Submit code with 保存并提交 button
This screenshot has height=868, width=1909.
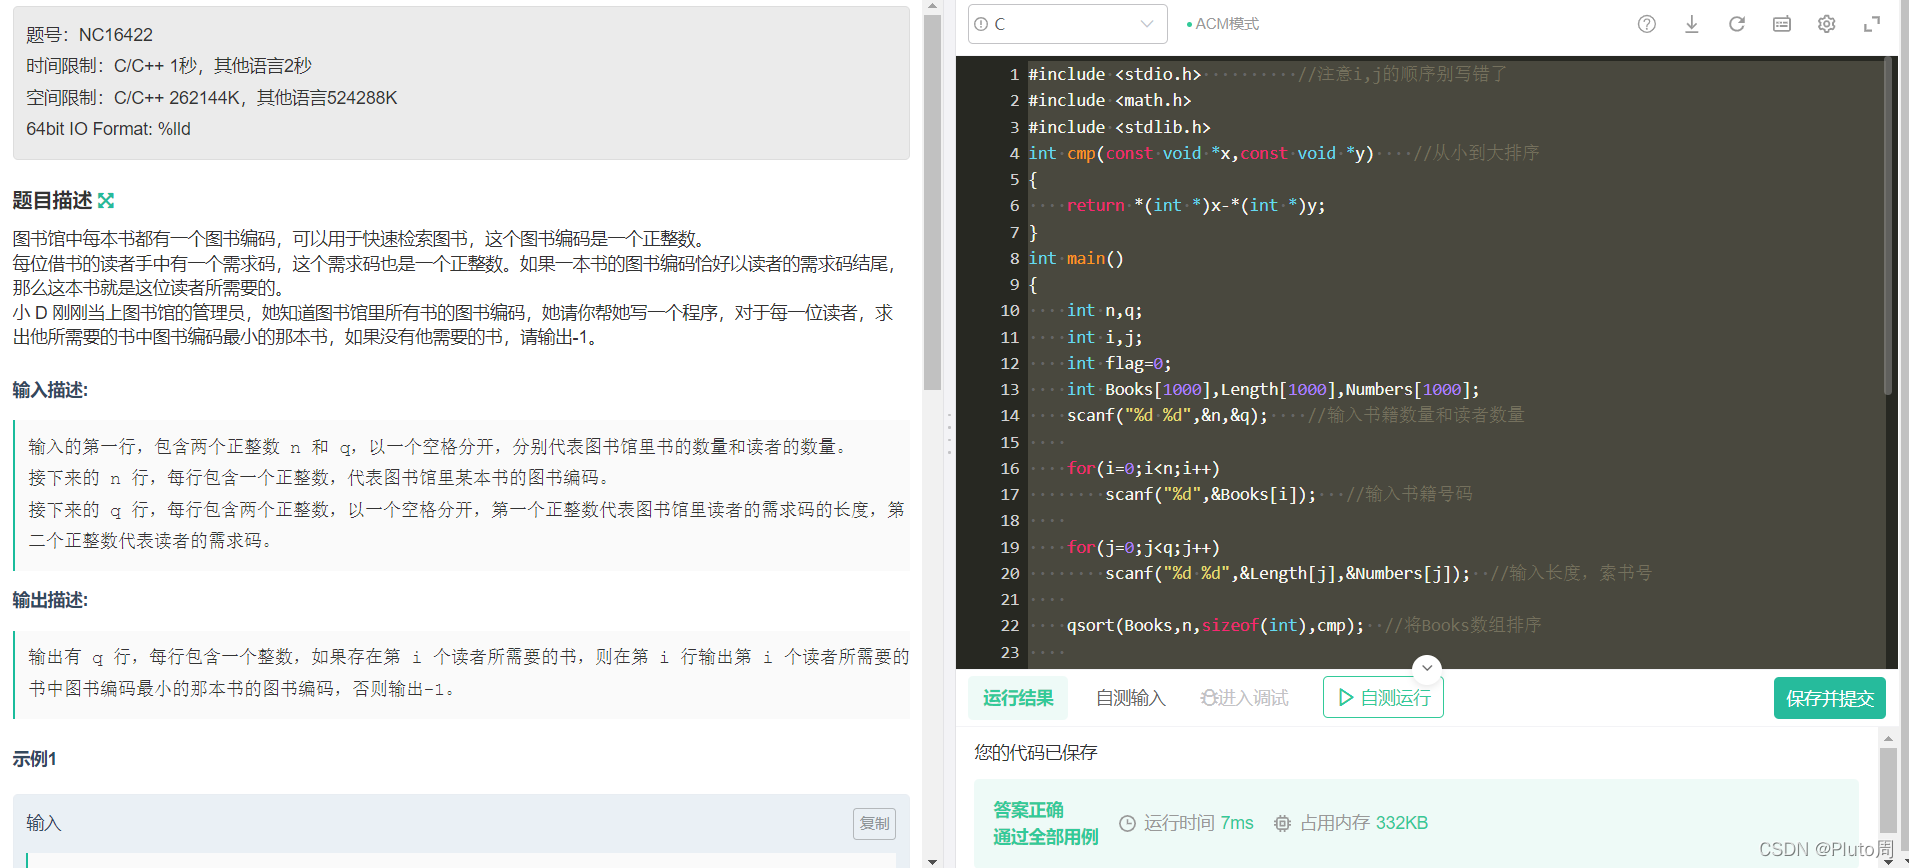tap(1829, 698)
